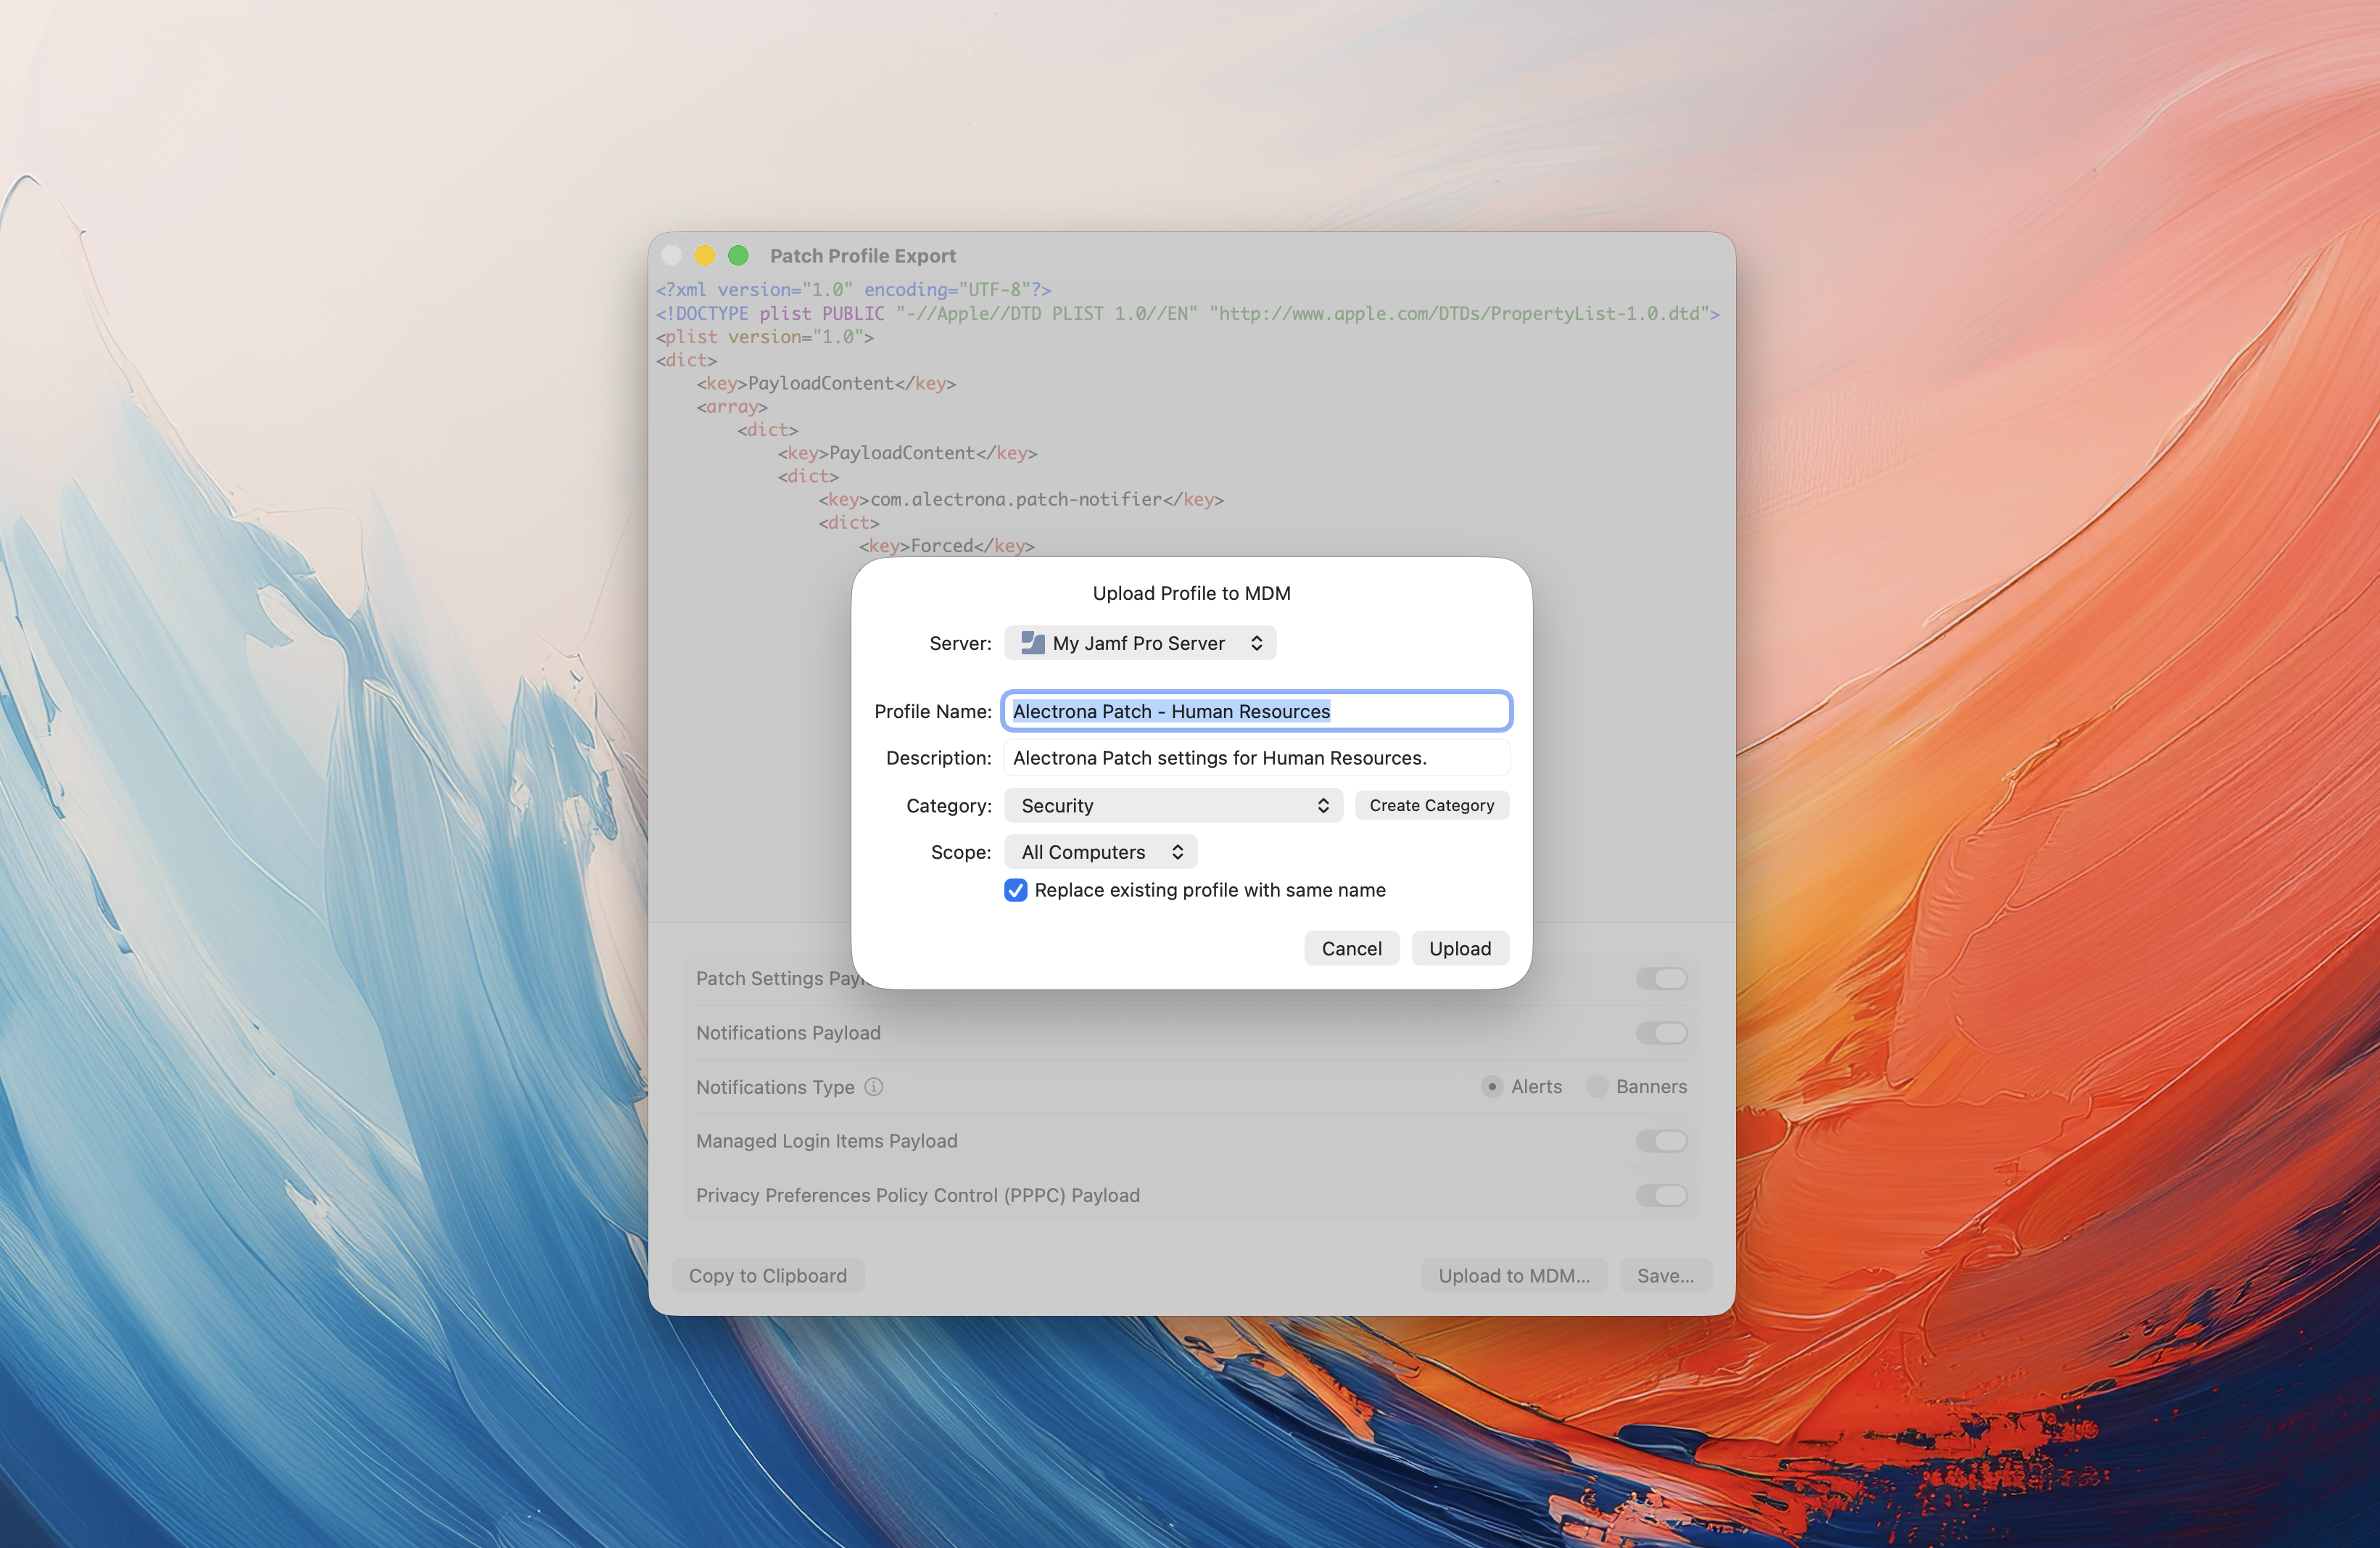
Task: Select the Alerts radio button
Action: point(1492,1086)
